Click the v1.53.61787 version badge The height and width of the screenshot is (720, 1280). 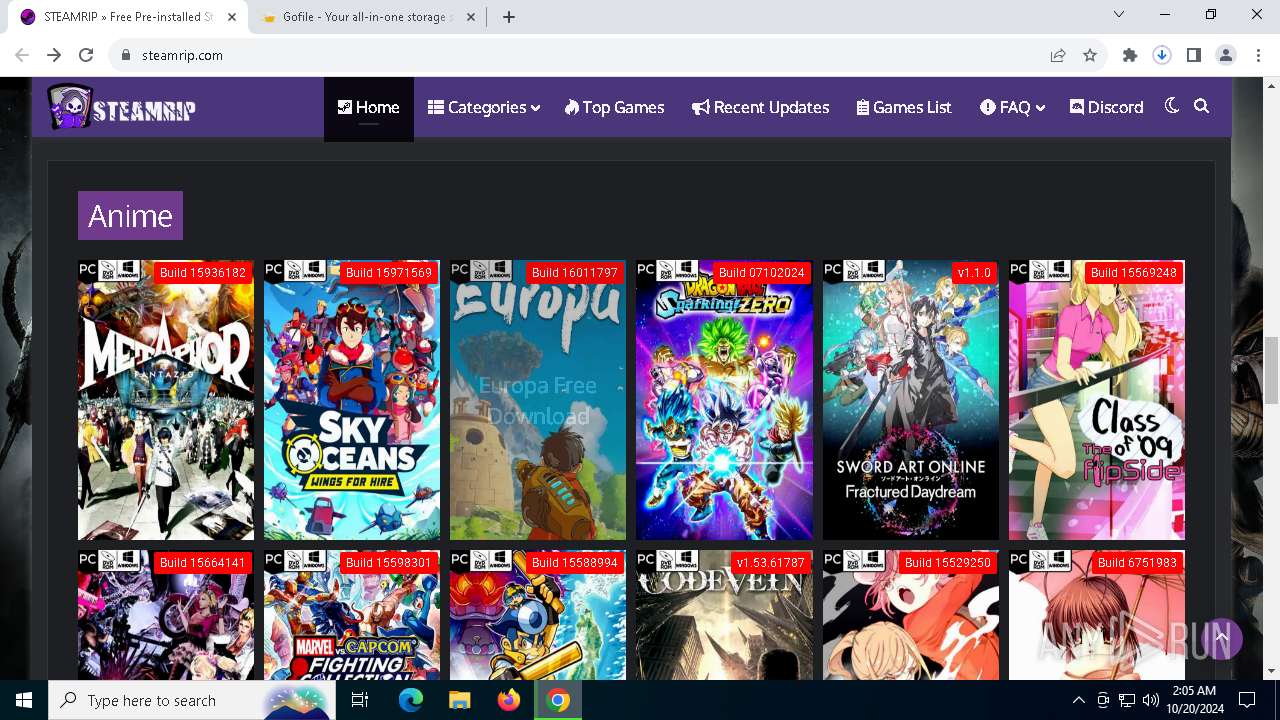(x=770, y=563)
